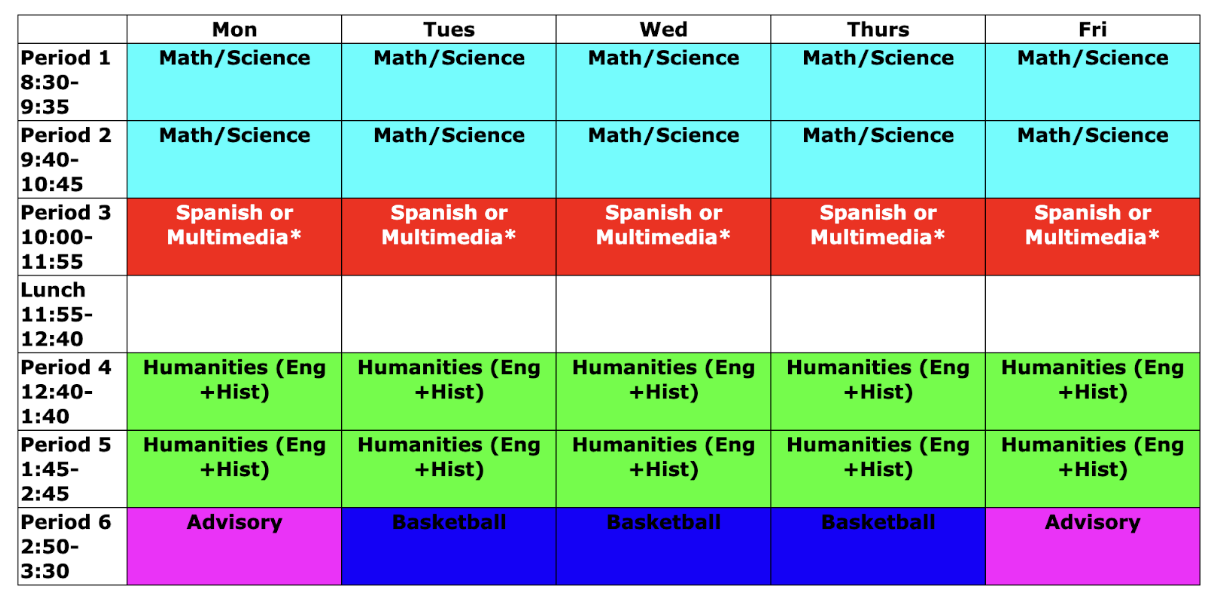The image size is (1232, 600).
Task: Click the Fri column header
Action: (x=1092, y=29)
